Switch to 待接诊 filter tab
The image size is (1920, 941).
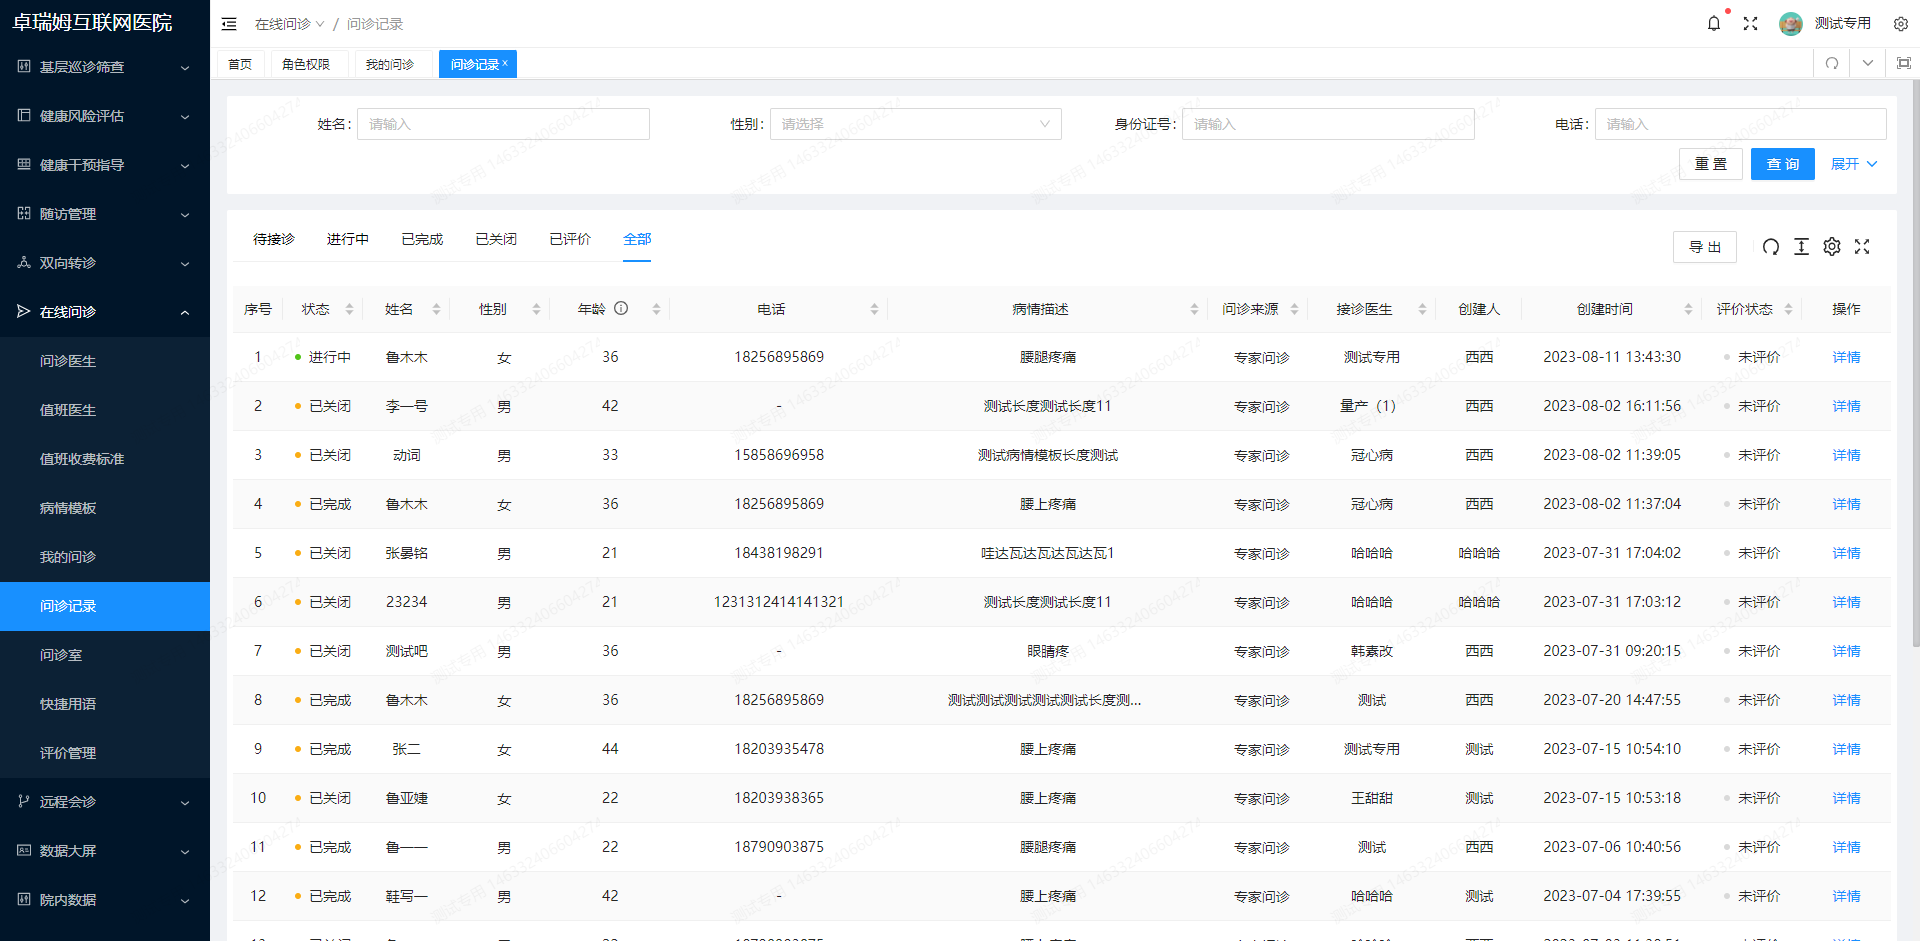(x=274, y=239)
